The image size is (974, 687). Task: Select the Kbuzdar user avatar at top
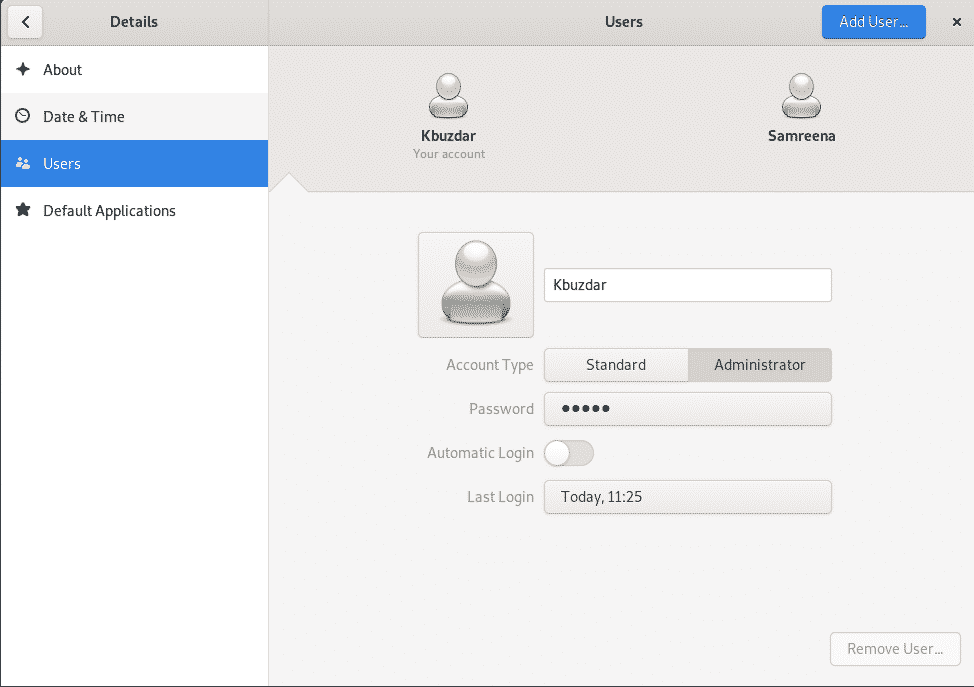click(x=448, y=97)
